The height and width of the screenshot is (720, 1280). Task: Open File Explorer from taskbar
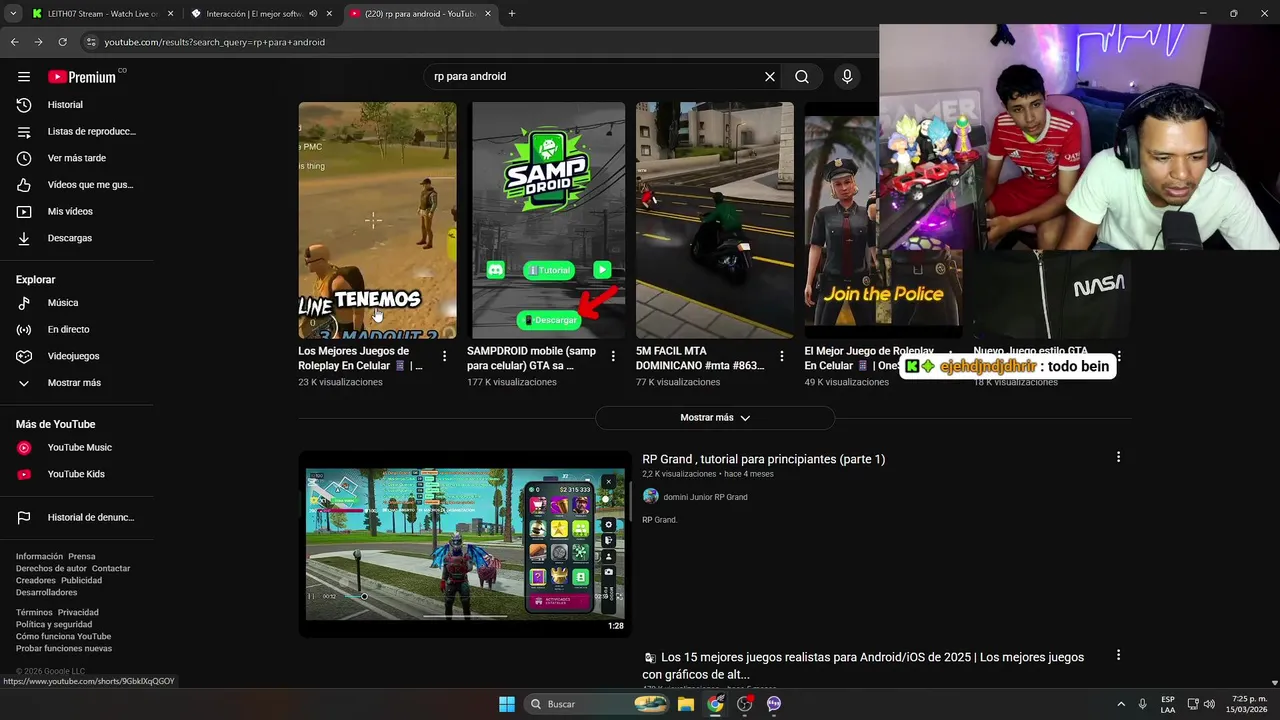[x=686, y=704]
